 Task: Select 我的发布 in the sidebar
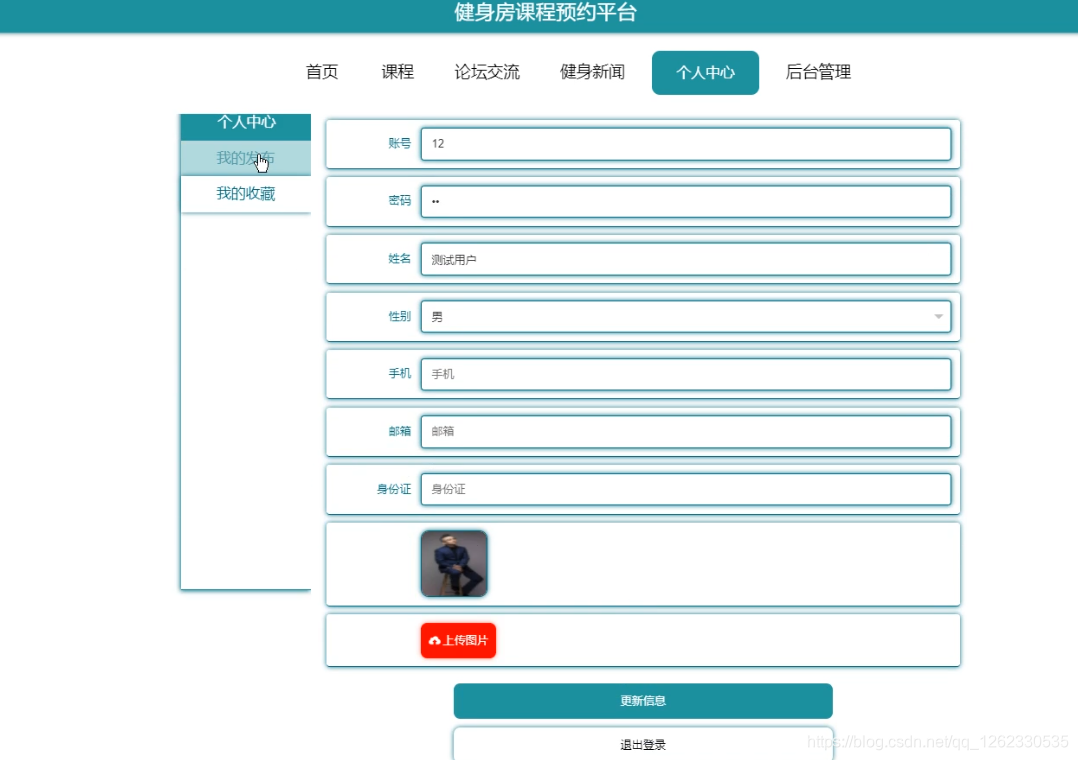click(x=245, y=158)
